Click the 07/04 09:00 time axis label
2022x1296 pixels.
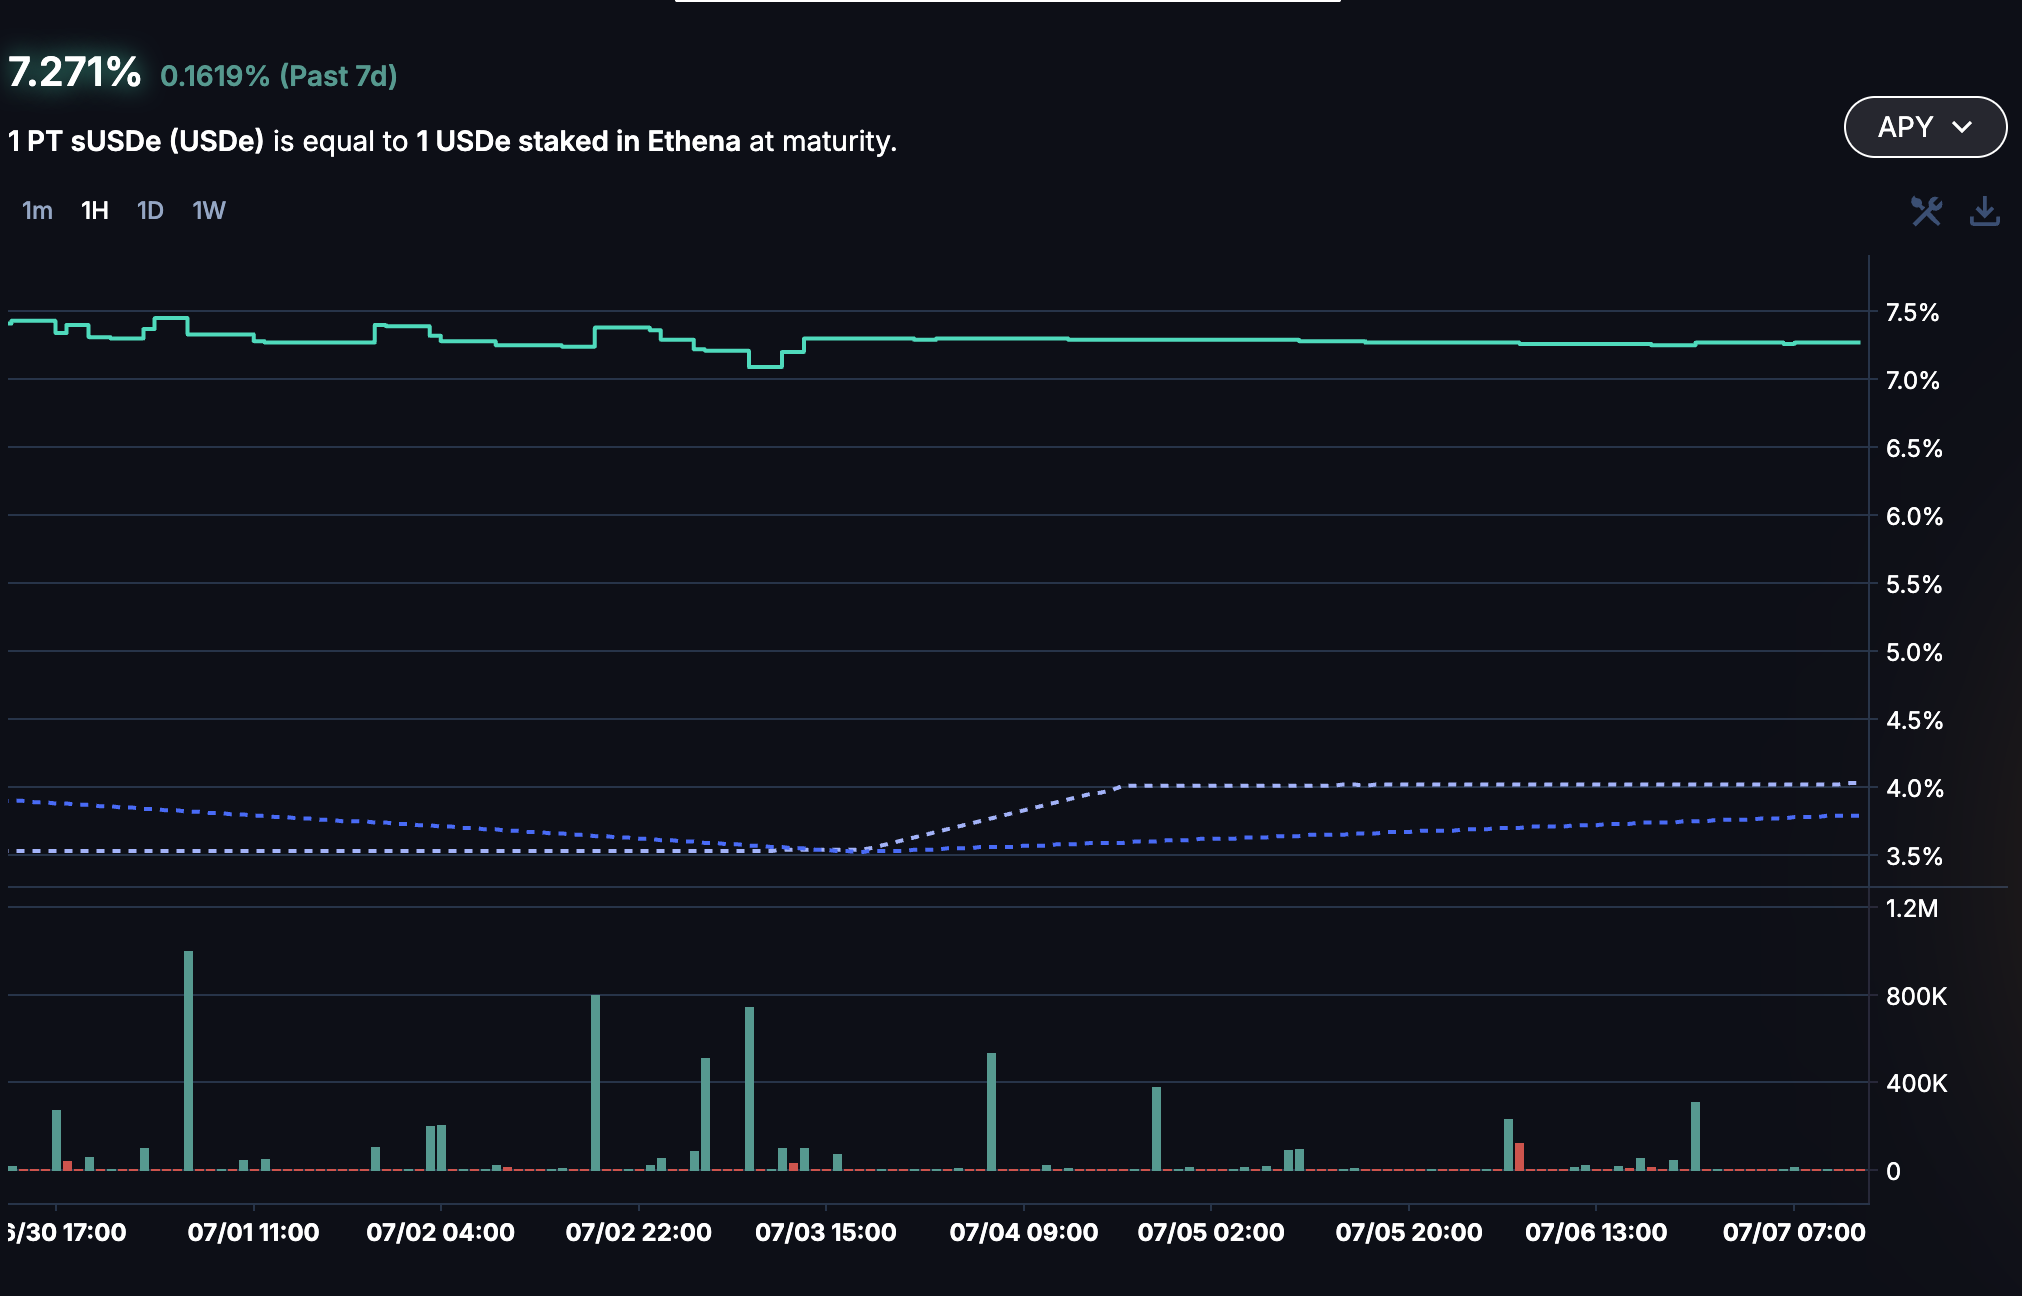pos(1023,1232)
